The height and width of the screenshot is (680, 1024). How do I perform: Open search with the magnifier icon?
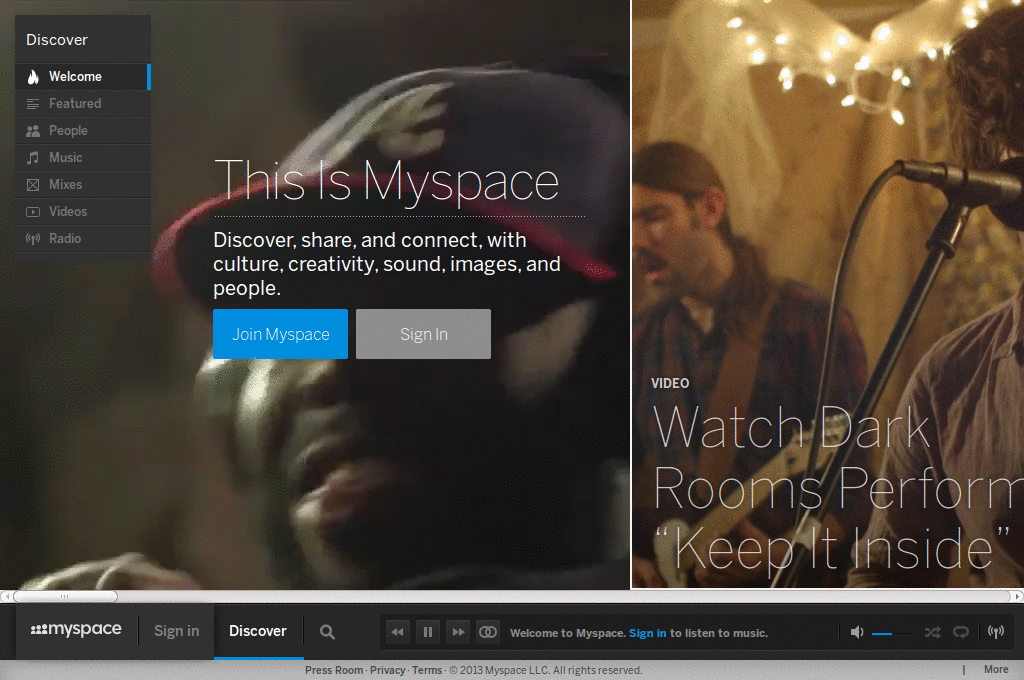click(327, 632)
